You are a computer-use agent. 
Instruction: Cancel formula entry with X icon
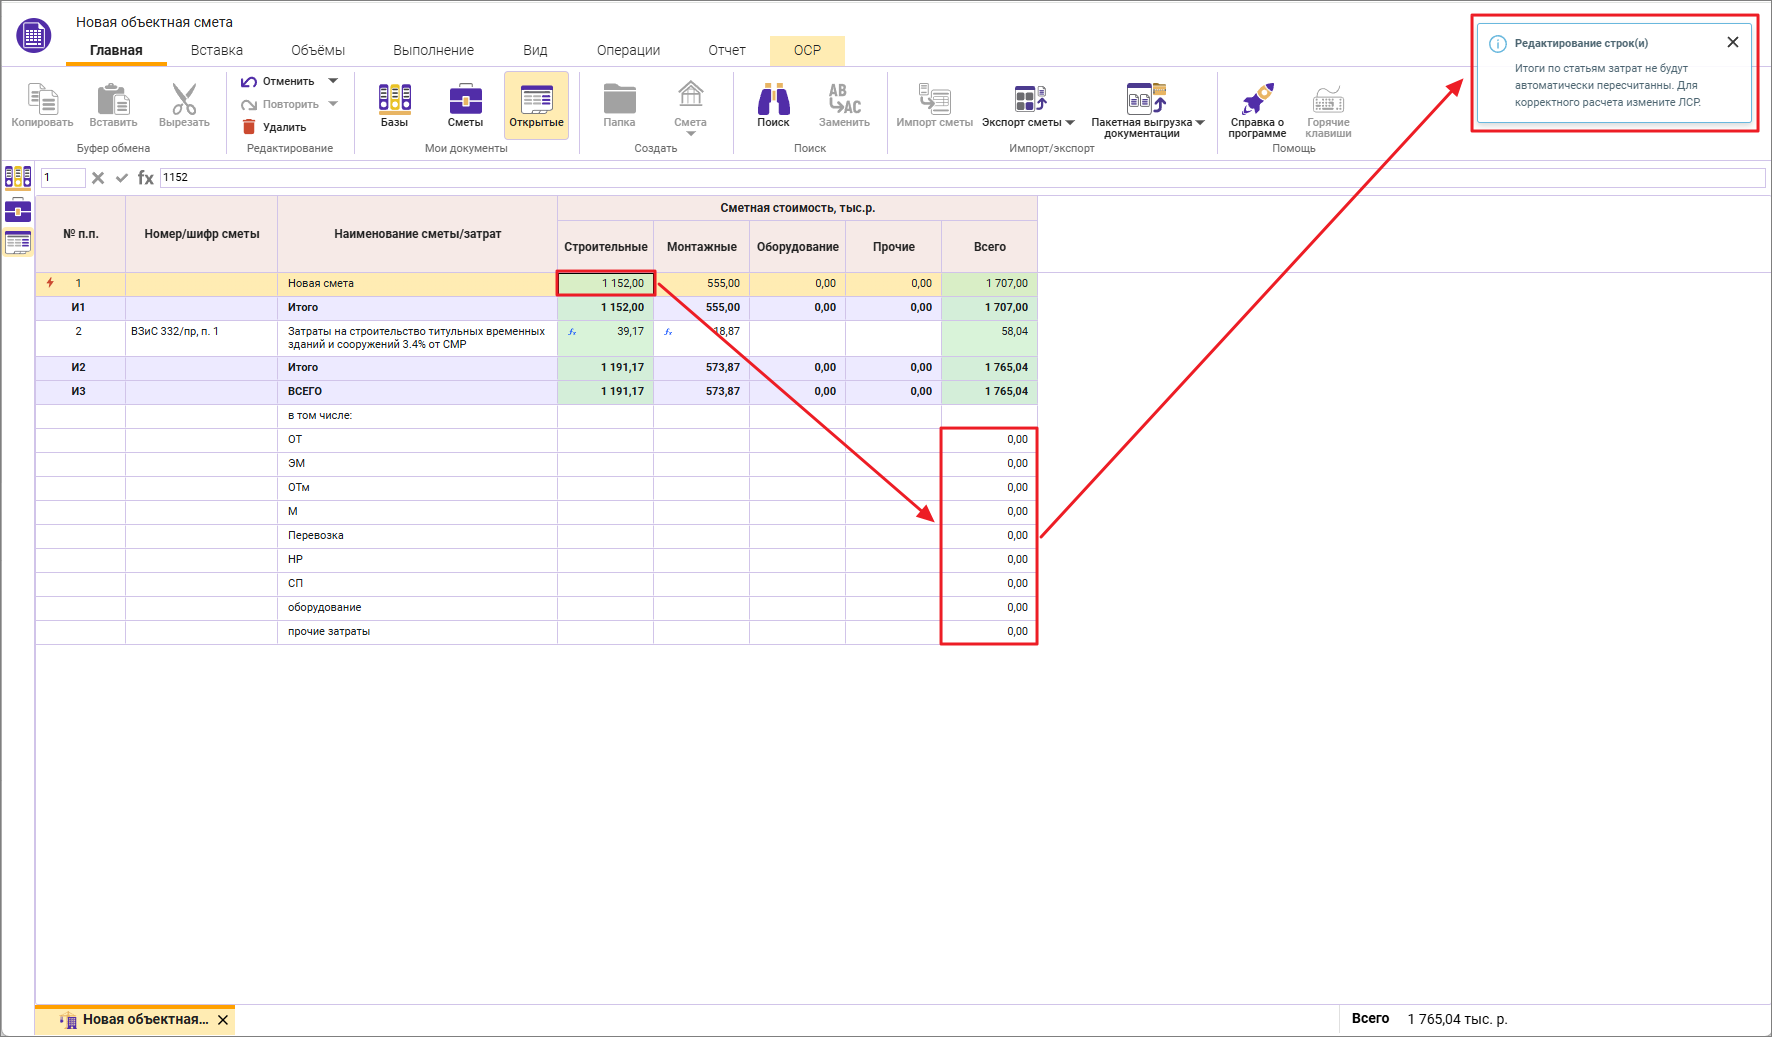click(x=98, y=178)
